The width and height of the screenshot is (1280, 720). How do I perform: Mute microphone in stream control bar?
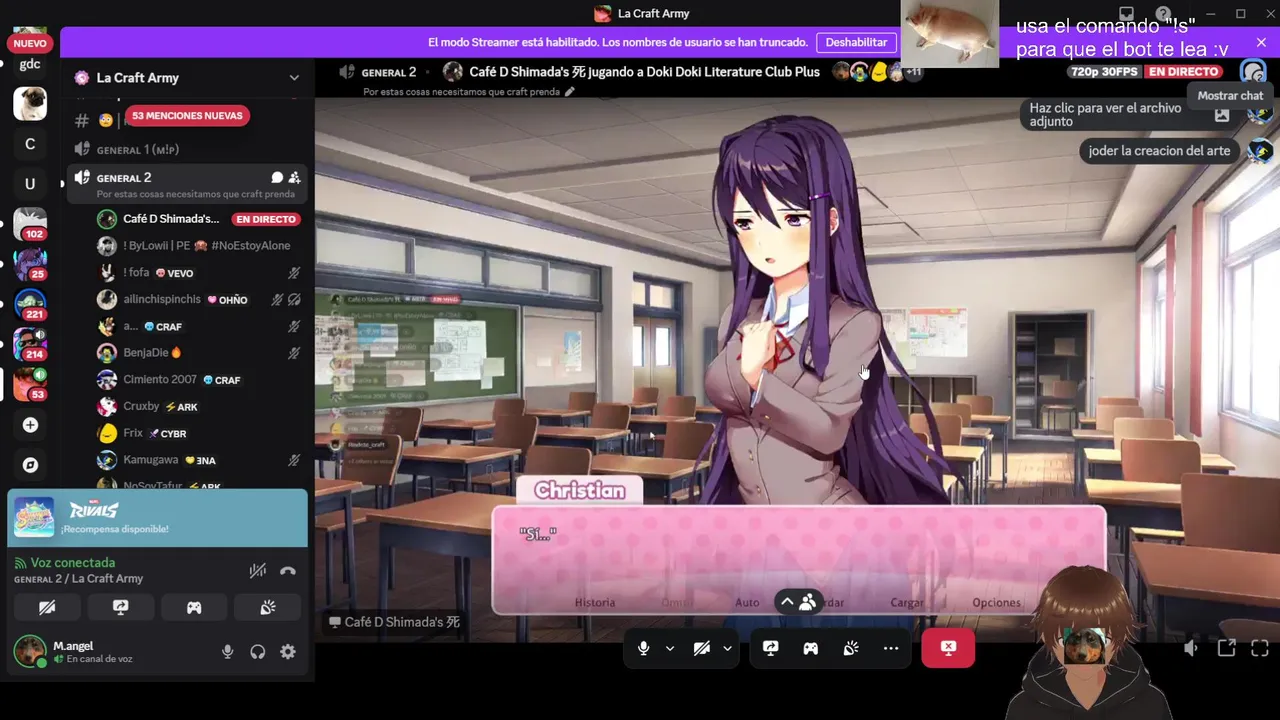pyautogui.click(x=643, y=648)
